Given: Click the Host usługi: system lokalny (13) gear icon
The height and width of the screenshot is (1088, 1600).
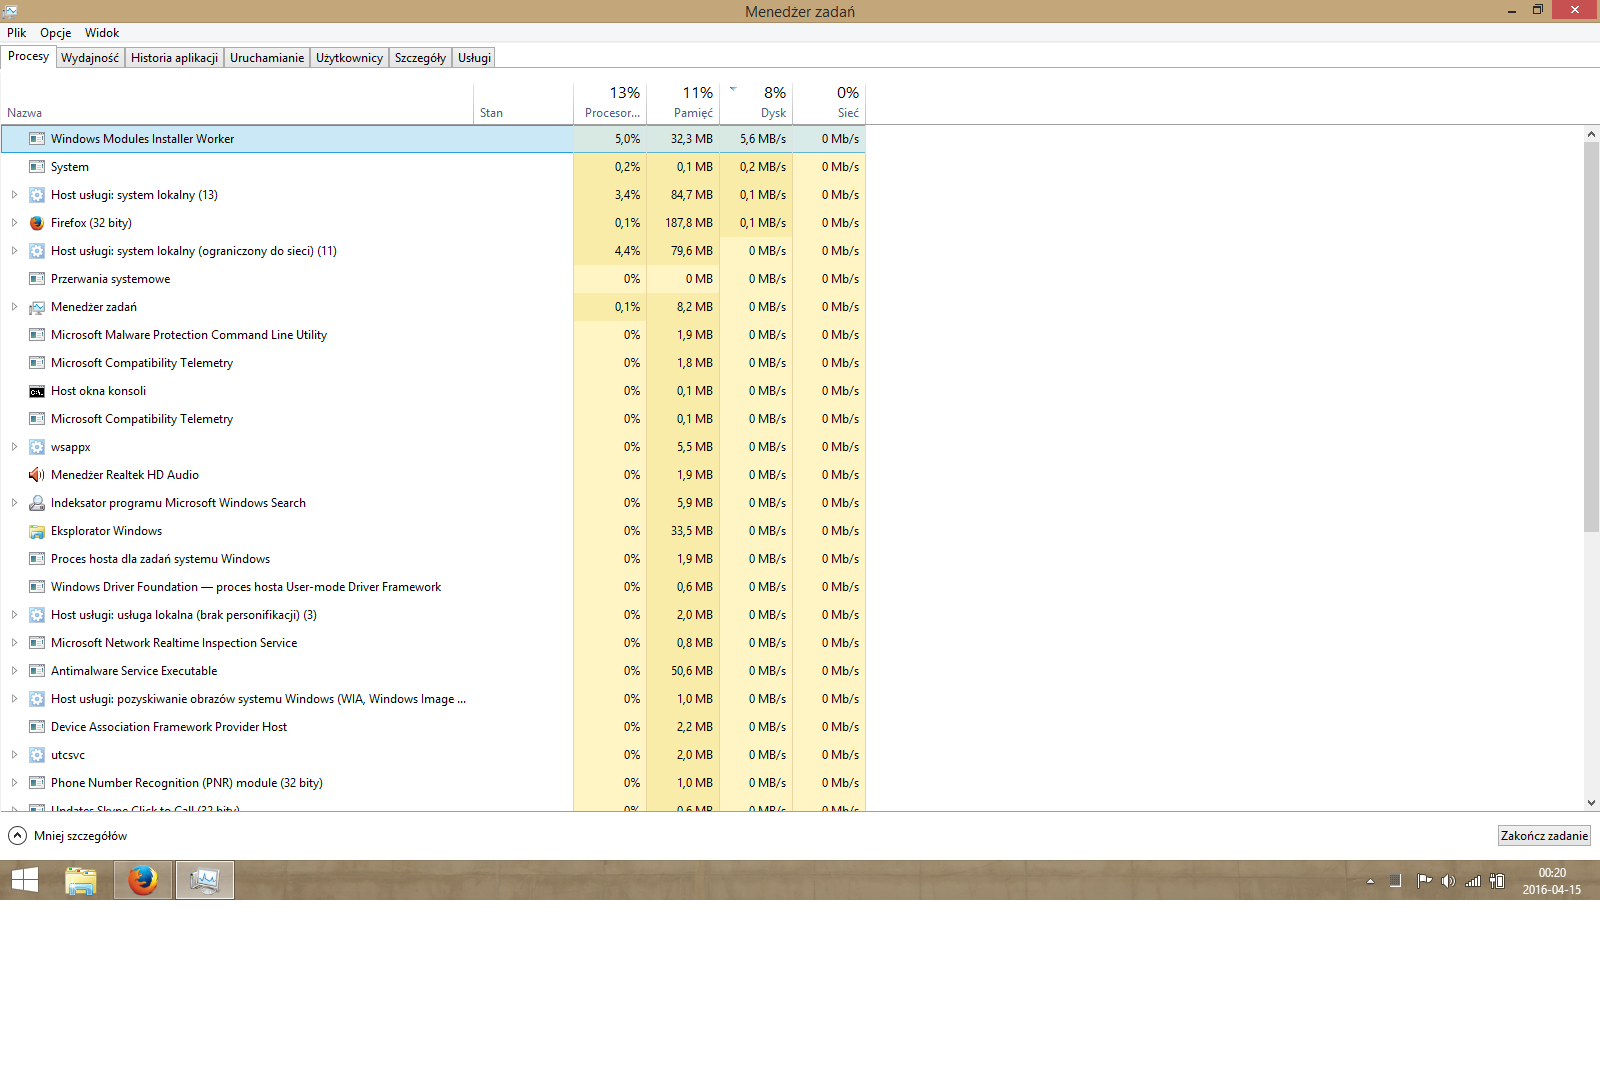Looking at the screenshot, I should 37,195.
